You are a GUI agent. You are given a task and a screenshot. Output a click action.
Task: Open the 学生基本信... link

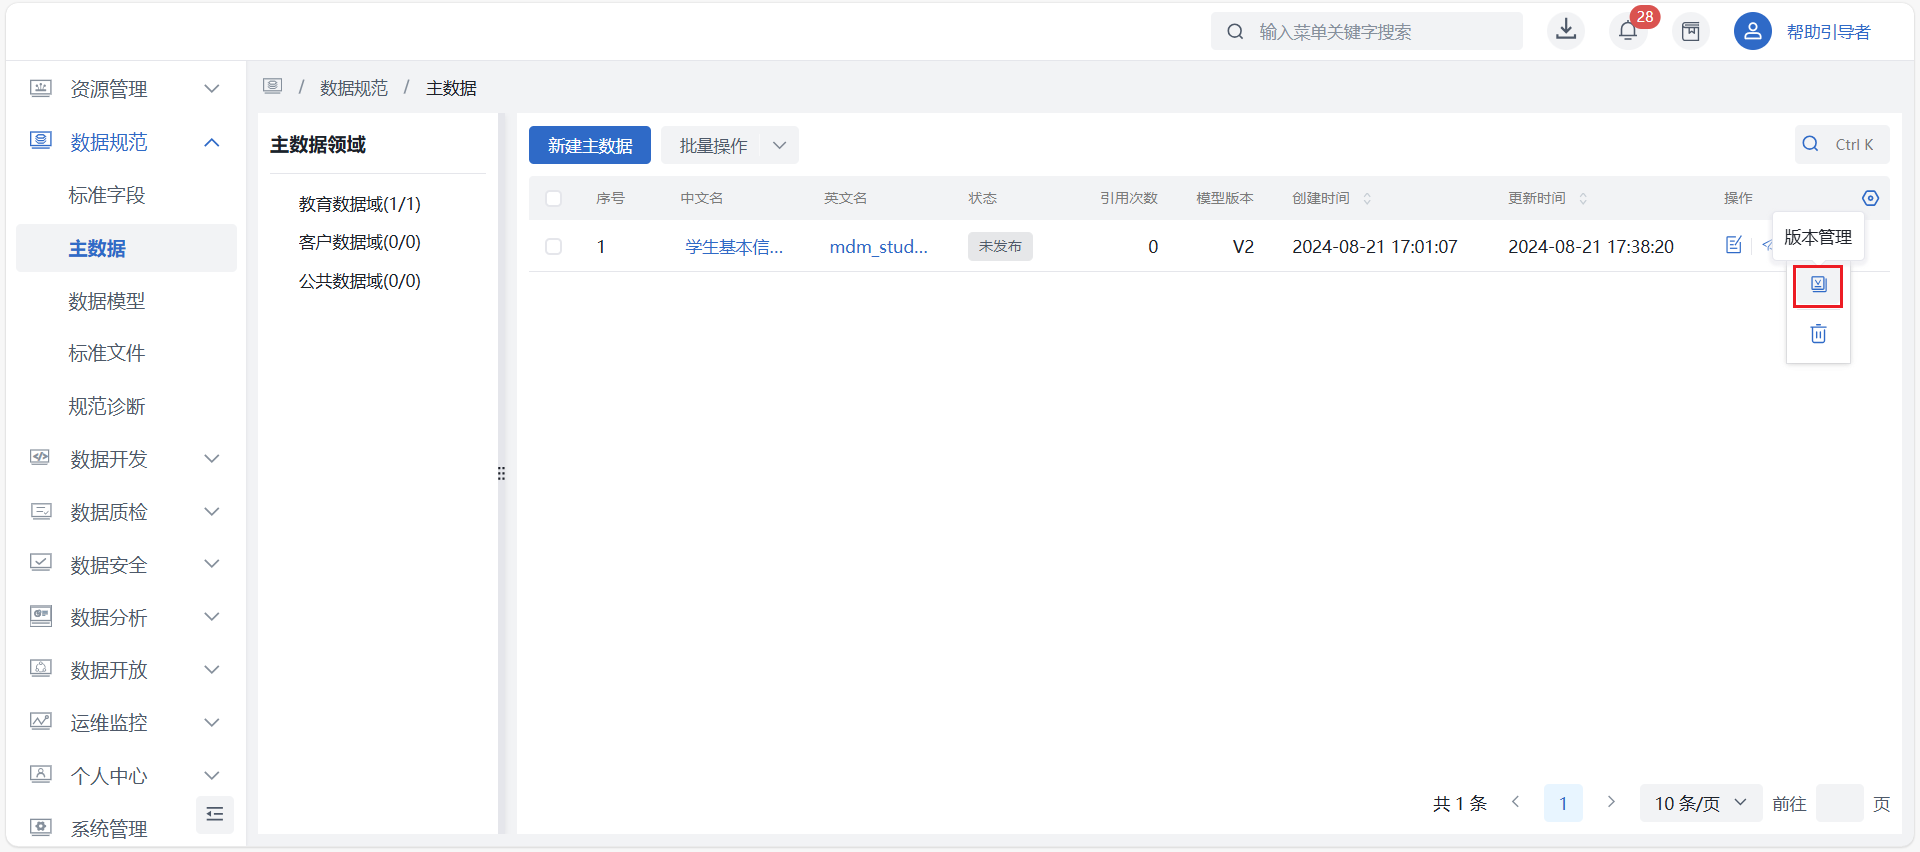click(x=733, y=247)
